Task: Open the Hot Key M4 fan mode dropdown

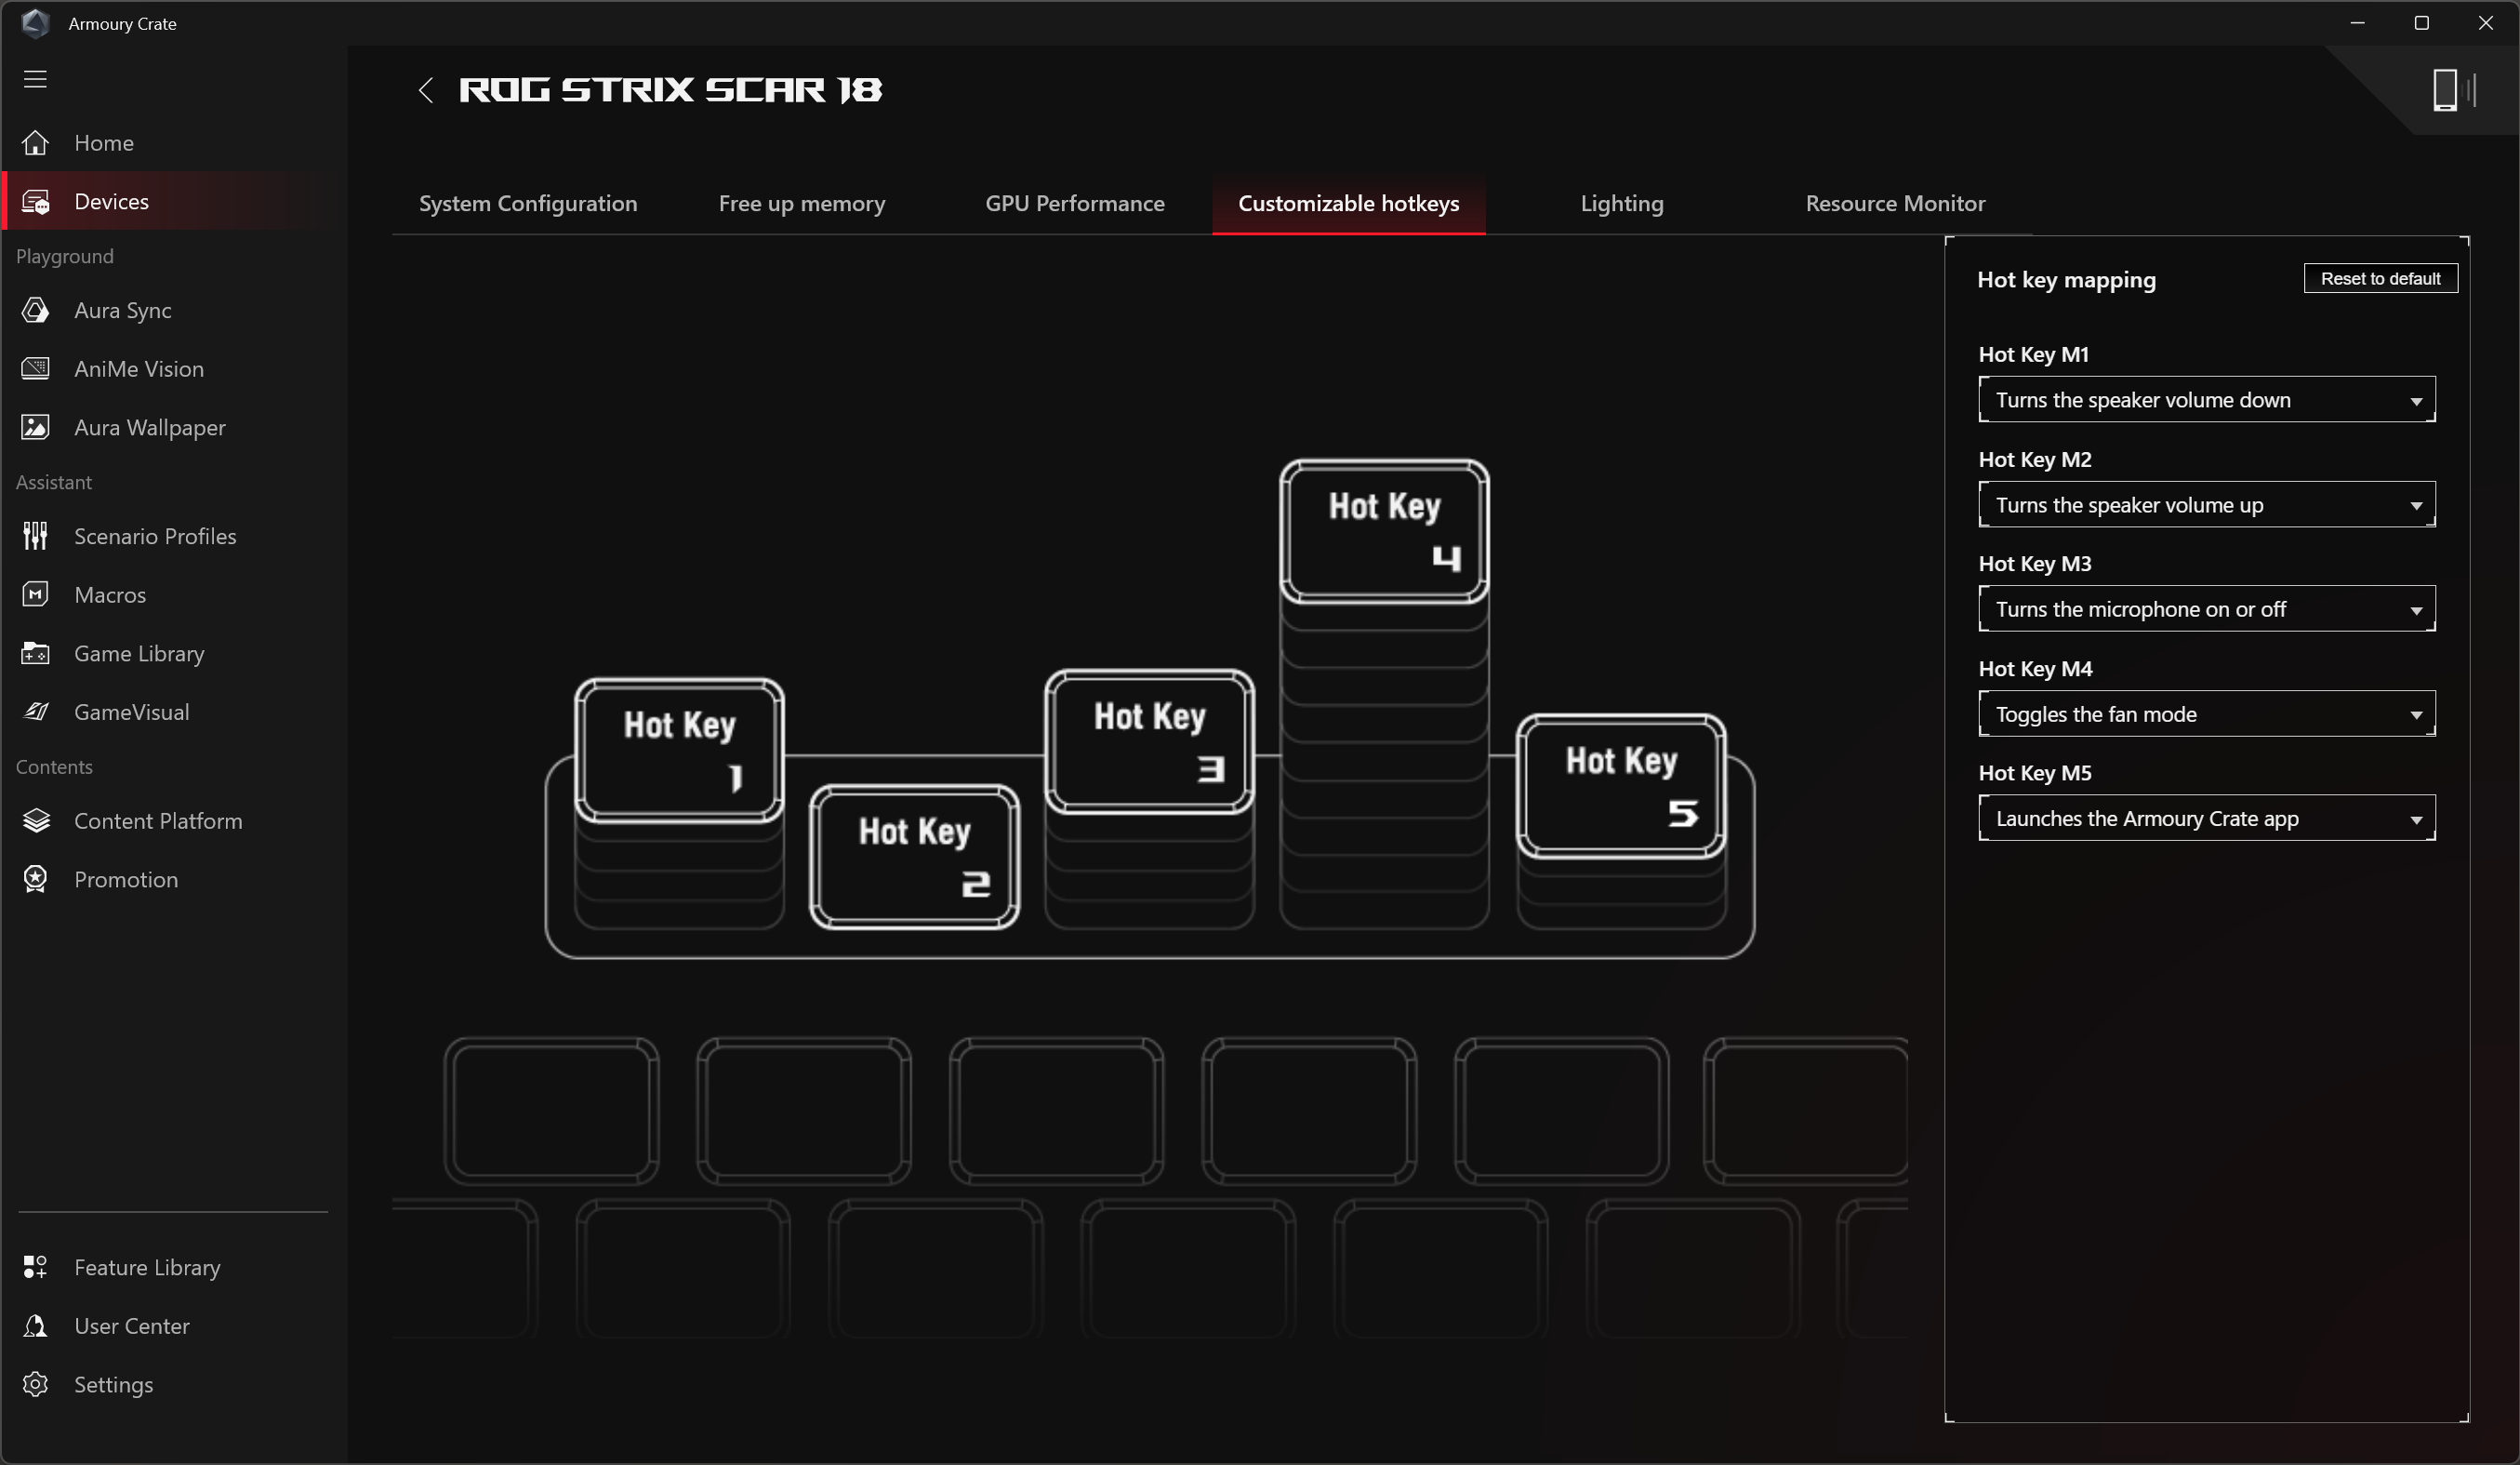Action: [2206, 714]
